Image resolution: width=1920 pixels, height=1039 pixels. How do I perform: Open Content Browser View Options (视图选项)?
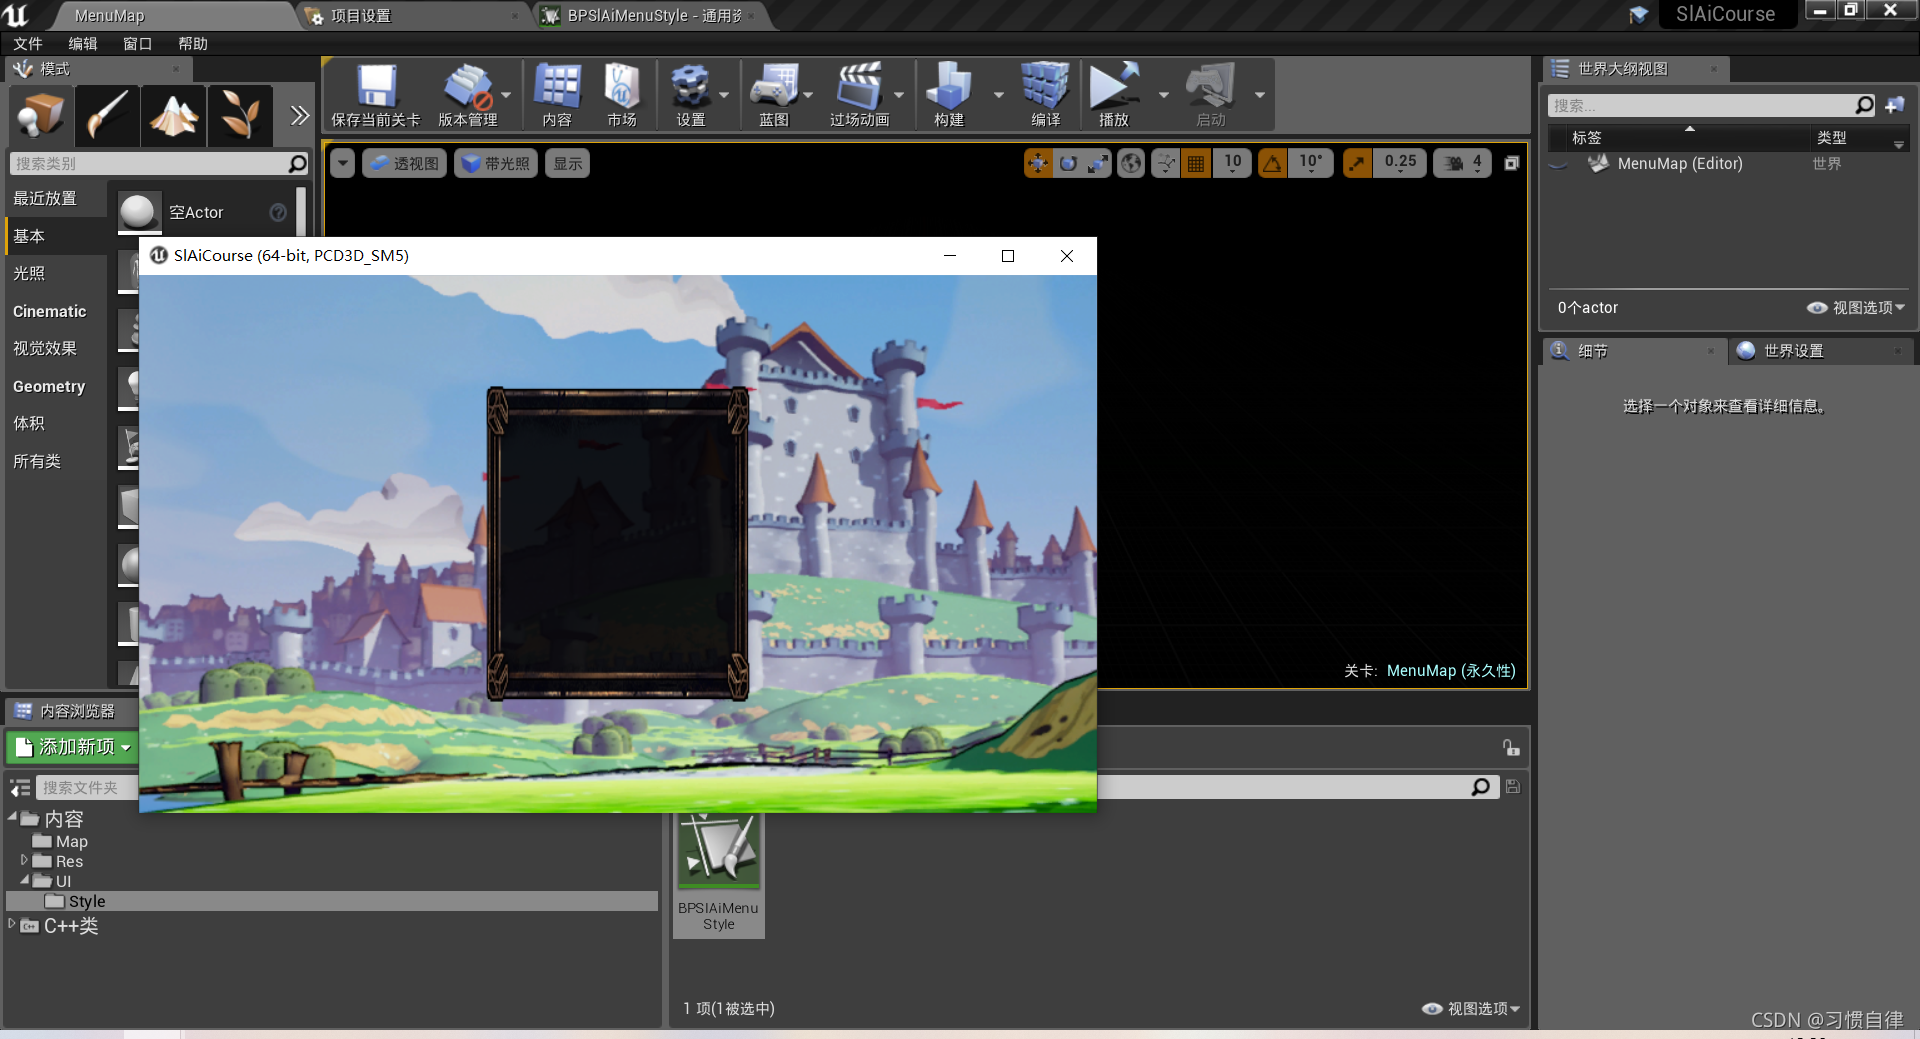(x=1471, y=1009)
